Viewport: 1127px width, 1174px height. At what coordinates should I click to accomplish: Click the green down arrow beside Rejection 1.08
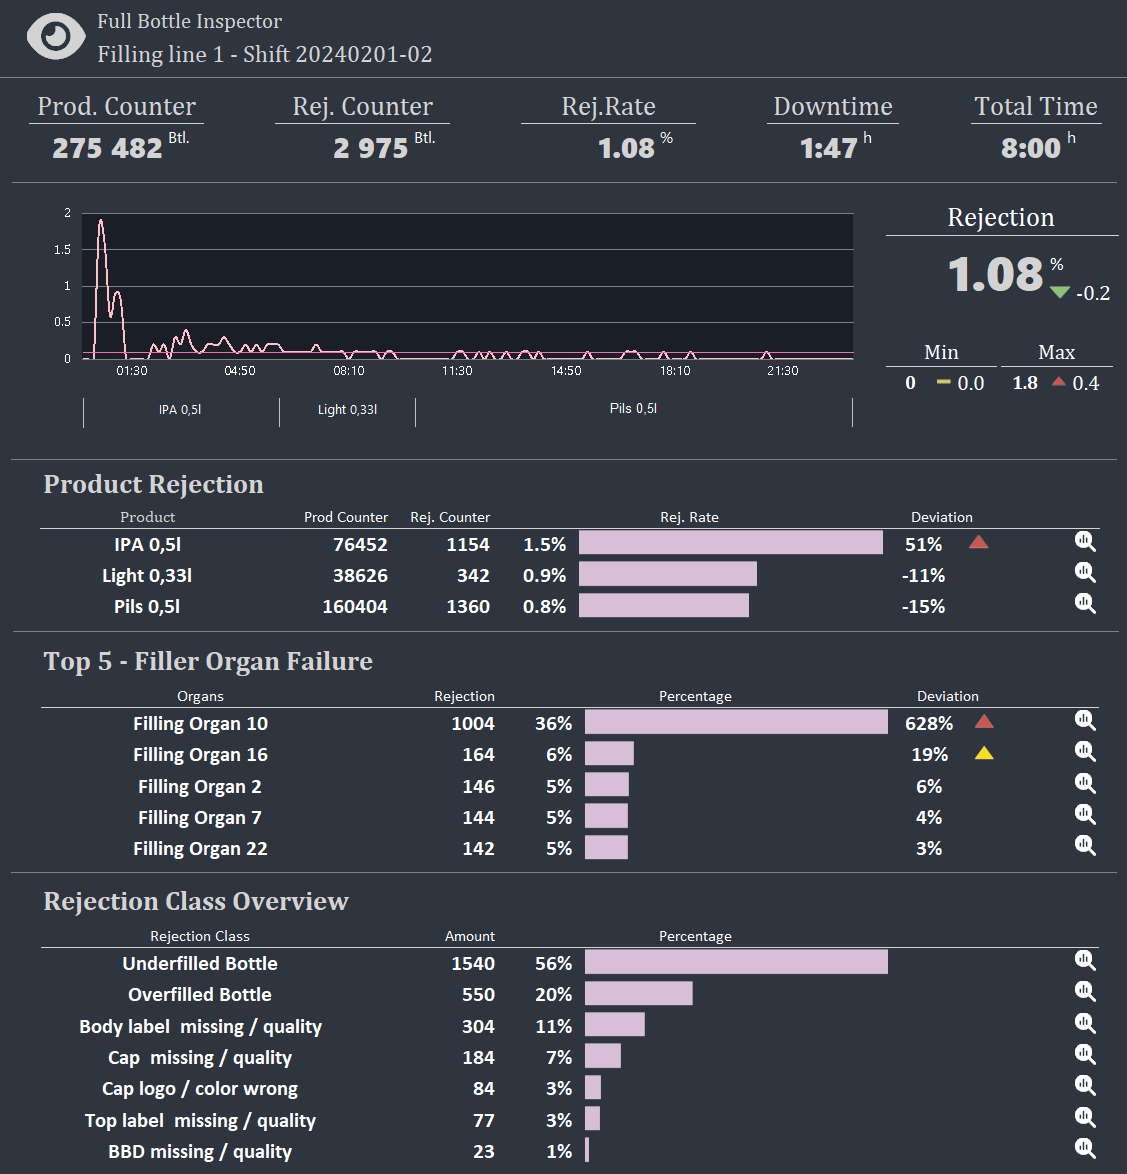1060,292
